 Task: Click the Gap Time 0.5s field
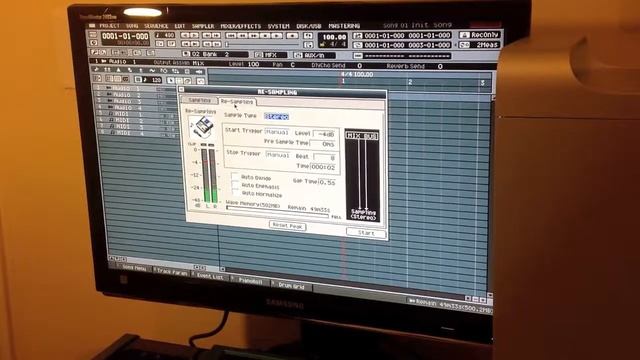(327, 182)
